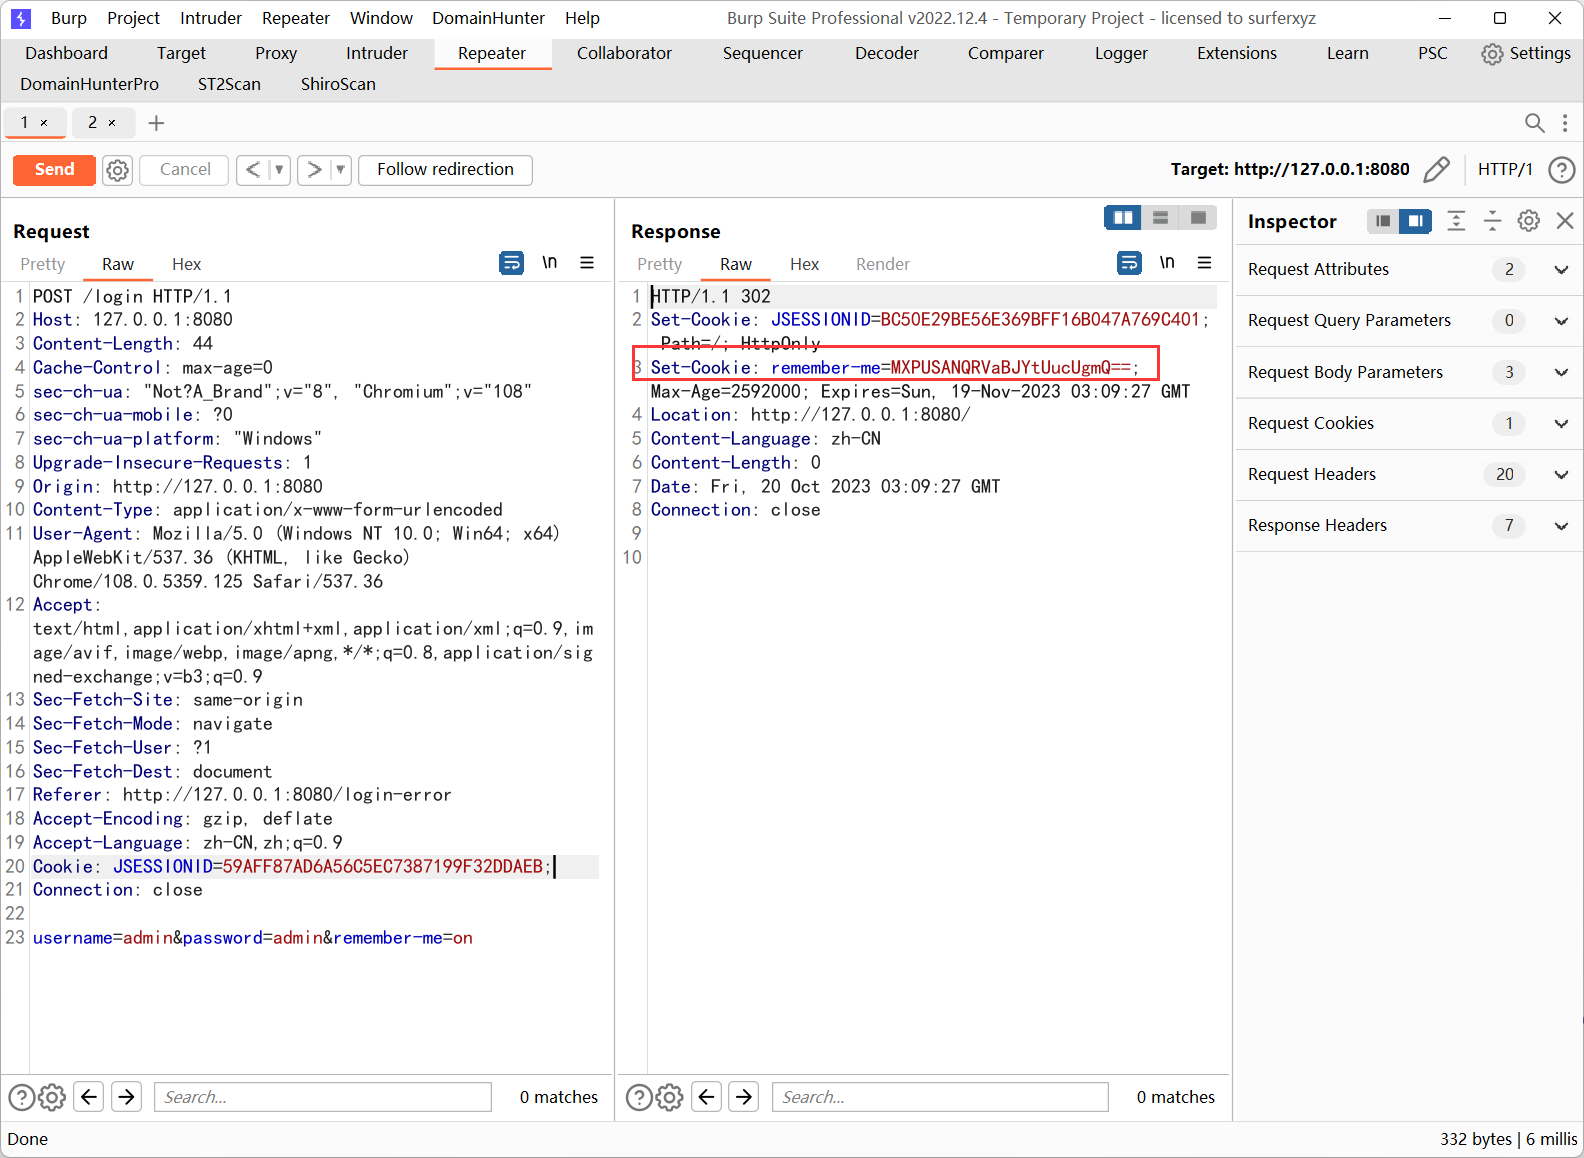Screen dimensions: 1584x1158
Task: Open the ShiroScan extension tab
Action: tap(338, 84)
